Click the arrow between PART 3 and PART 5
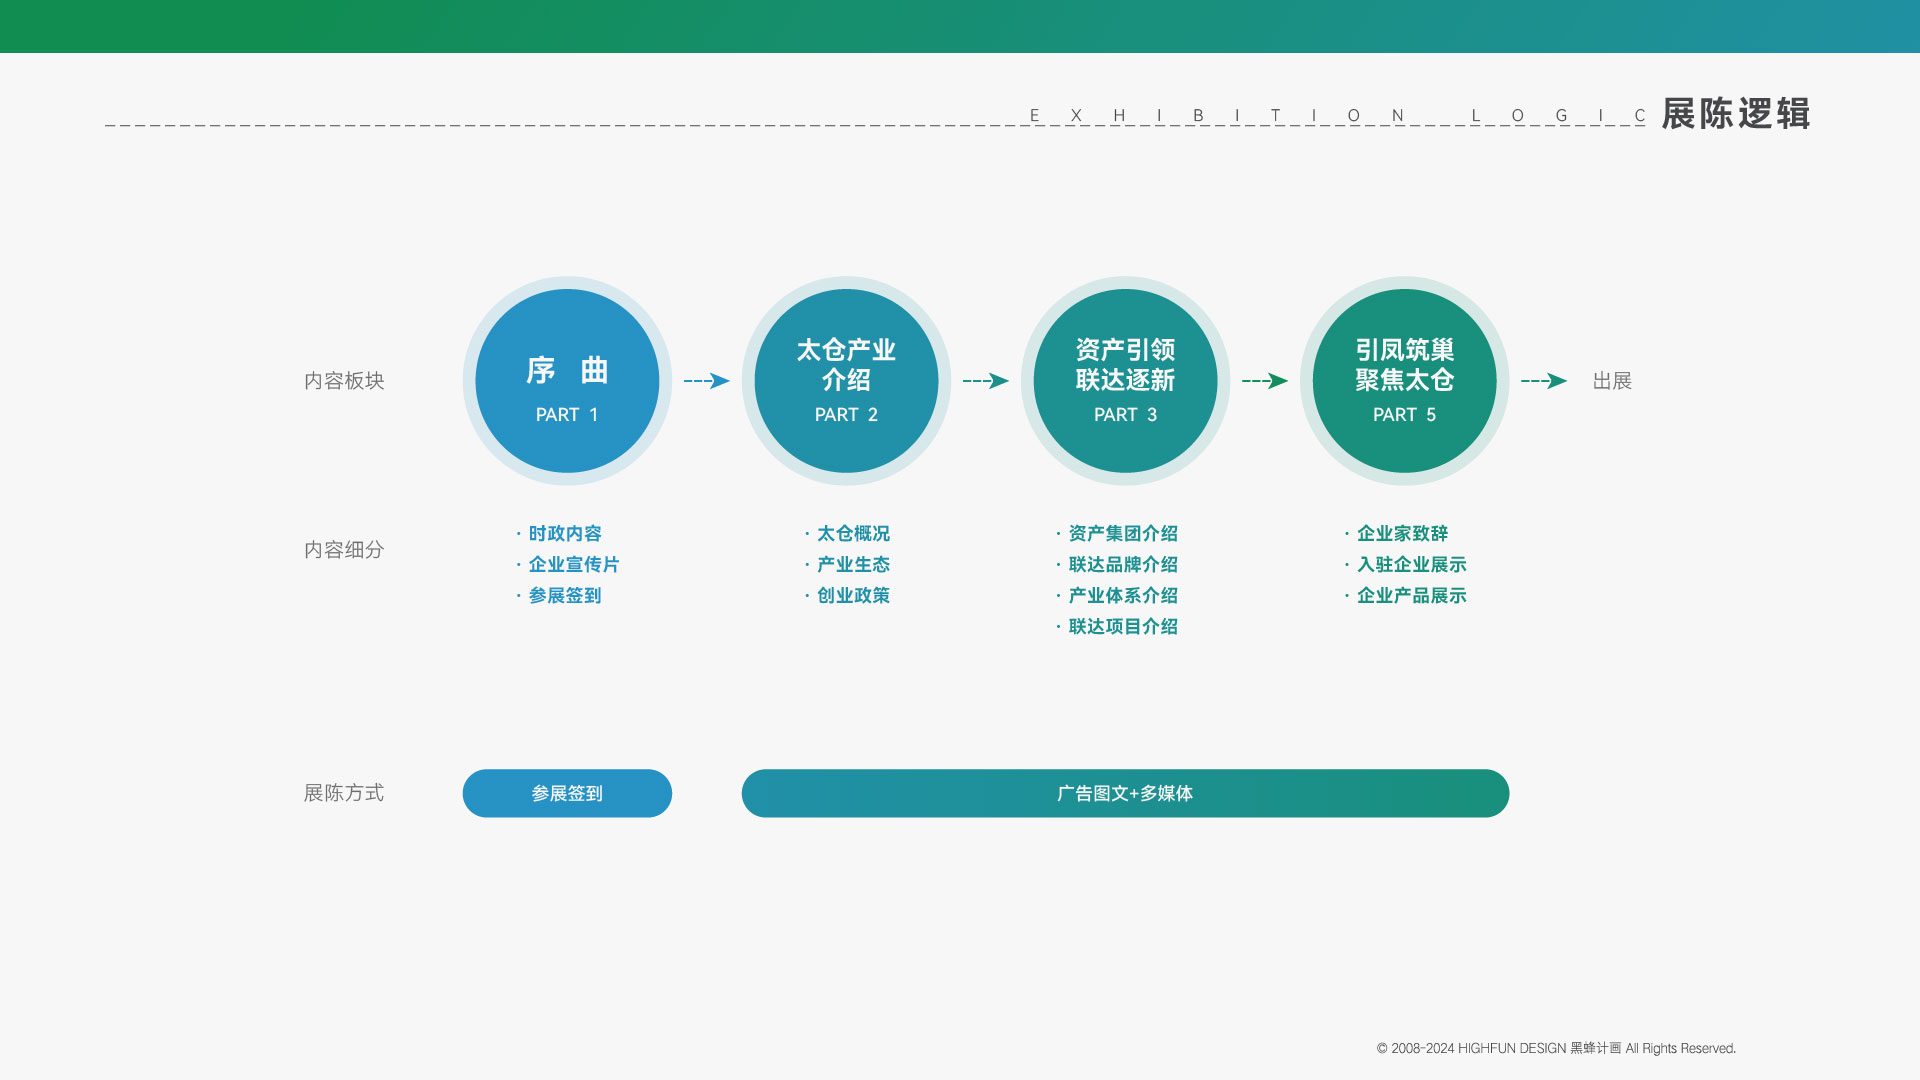 coord(1262,380)
